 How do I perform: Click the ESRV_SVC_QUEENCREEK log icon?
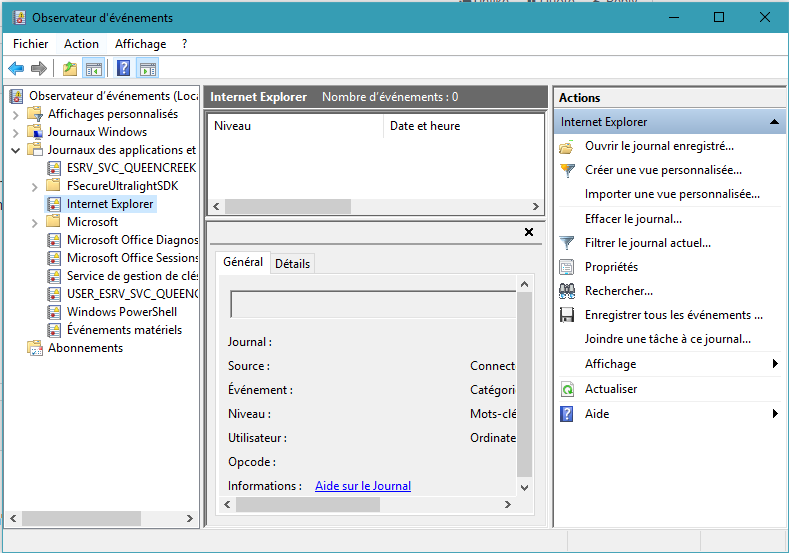(54, 168)
